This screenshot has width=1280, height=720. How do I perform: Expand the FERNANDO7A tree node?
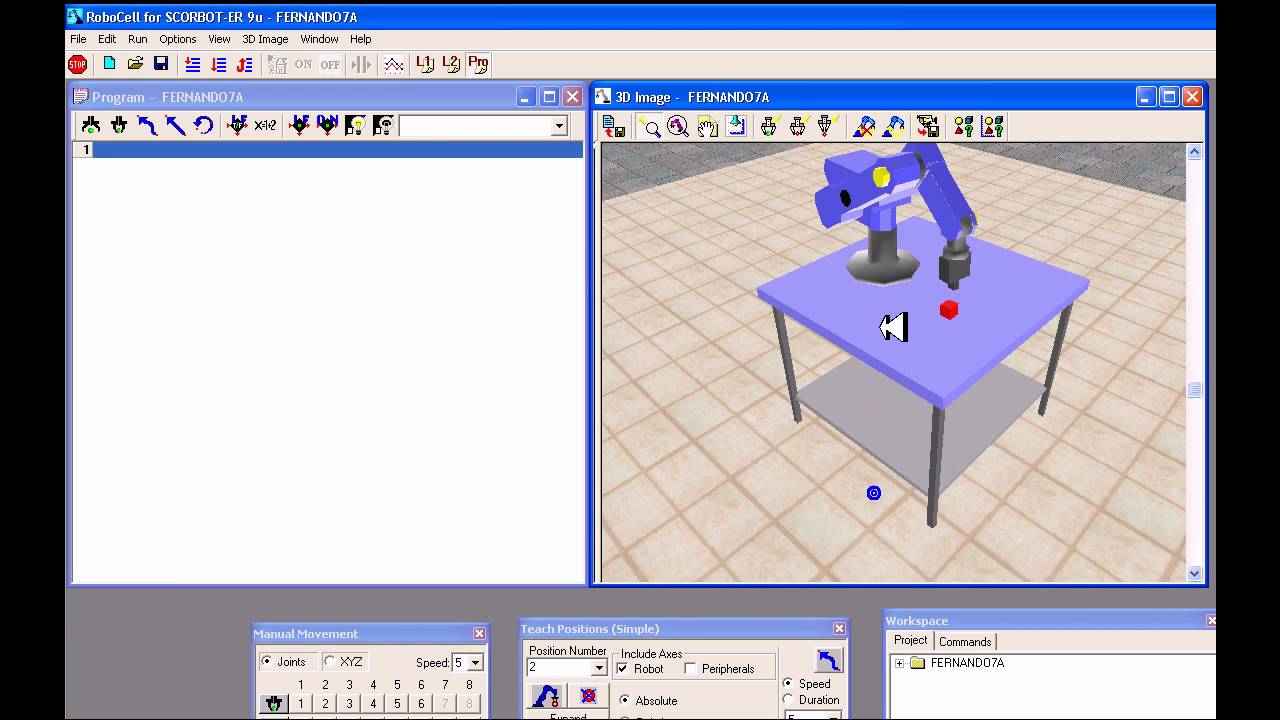(899, 663)
